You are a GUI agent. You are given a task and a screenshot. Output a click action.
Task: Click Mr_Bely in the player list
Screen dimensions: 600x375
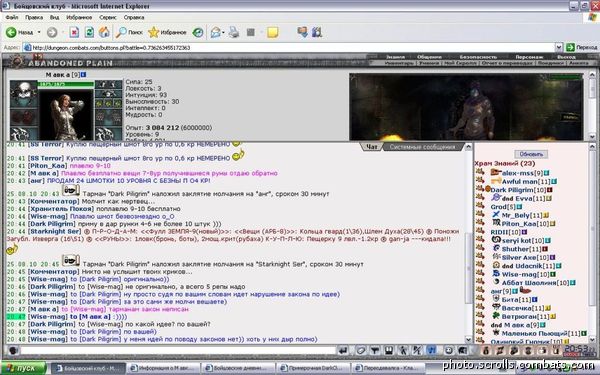(x=517, y=215)
